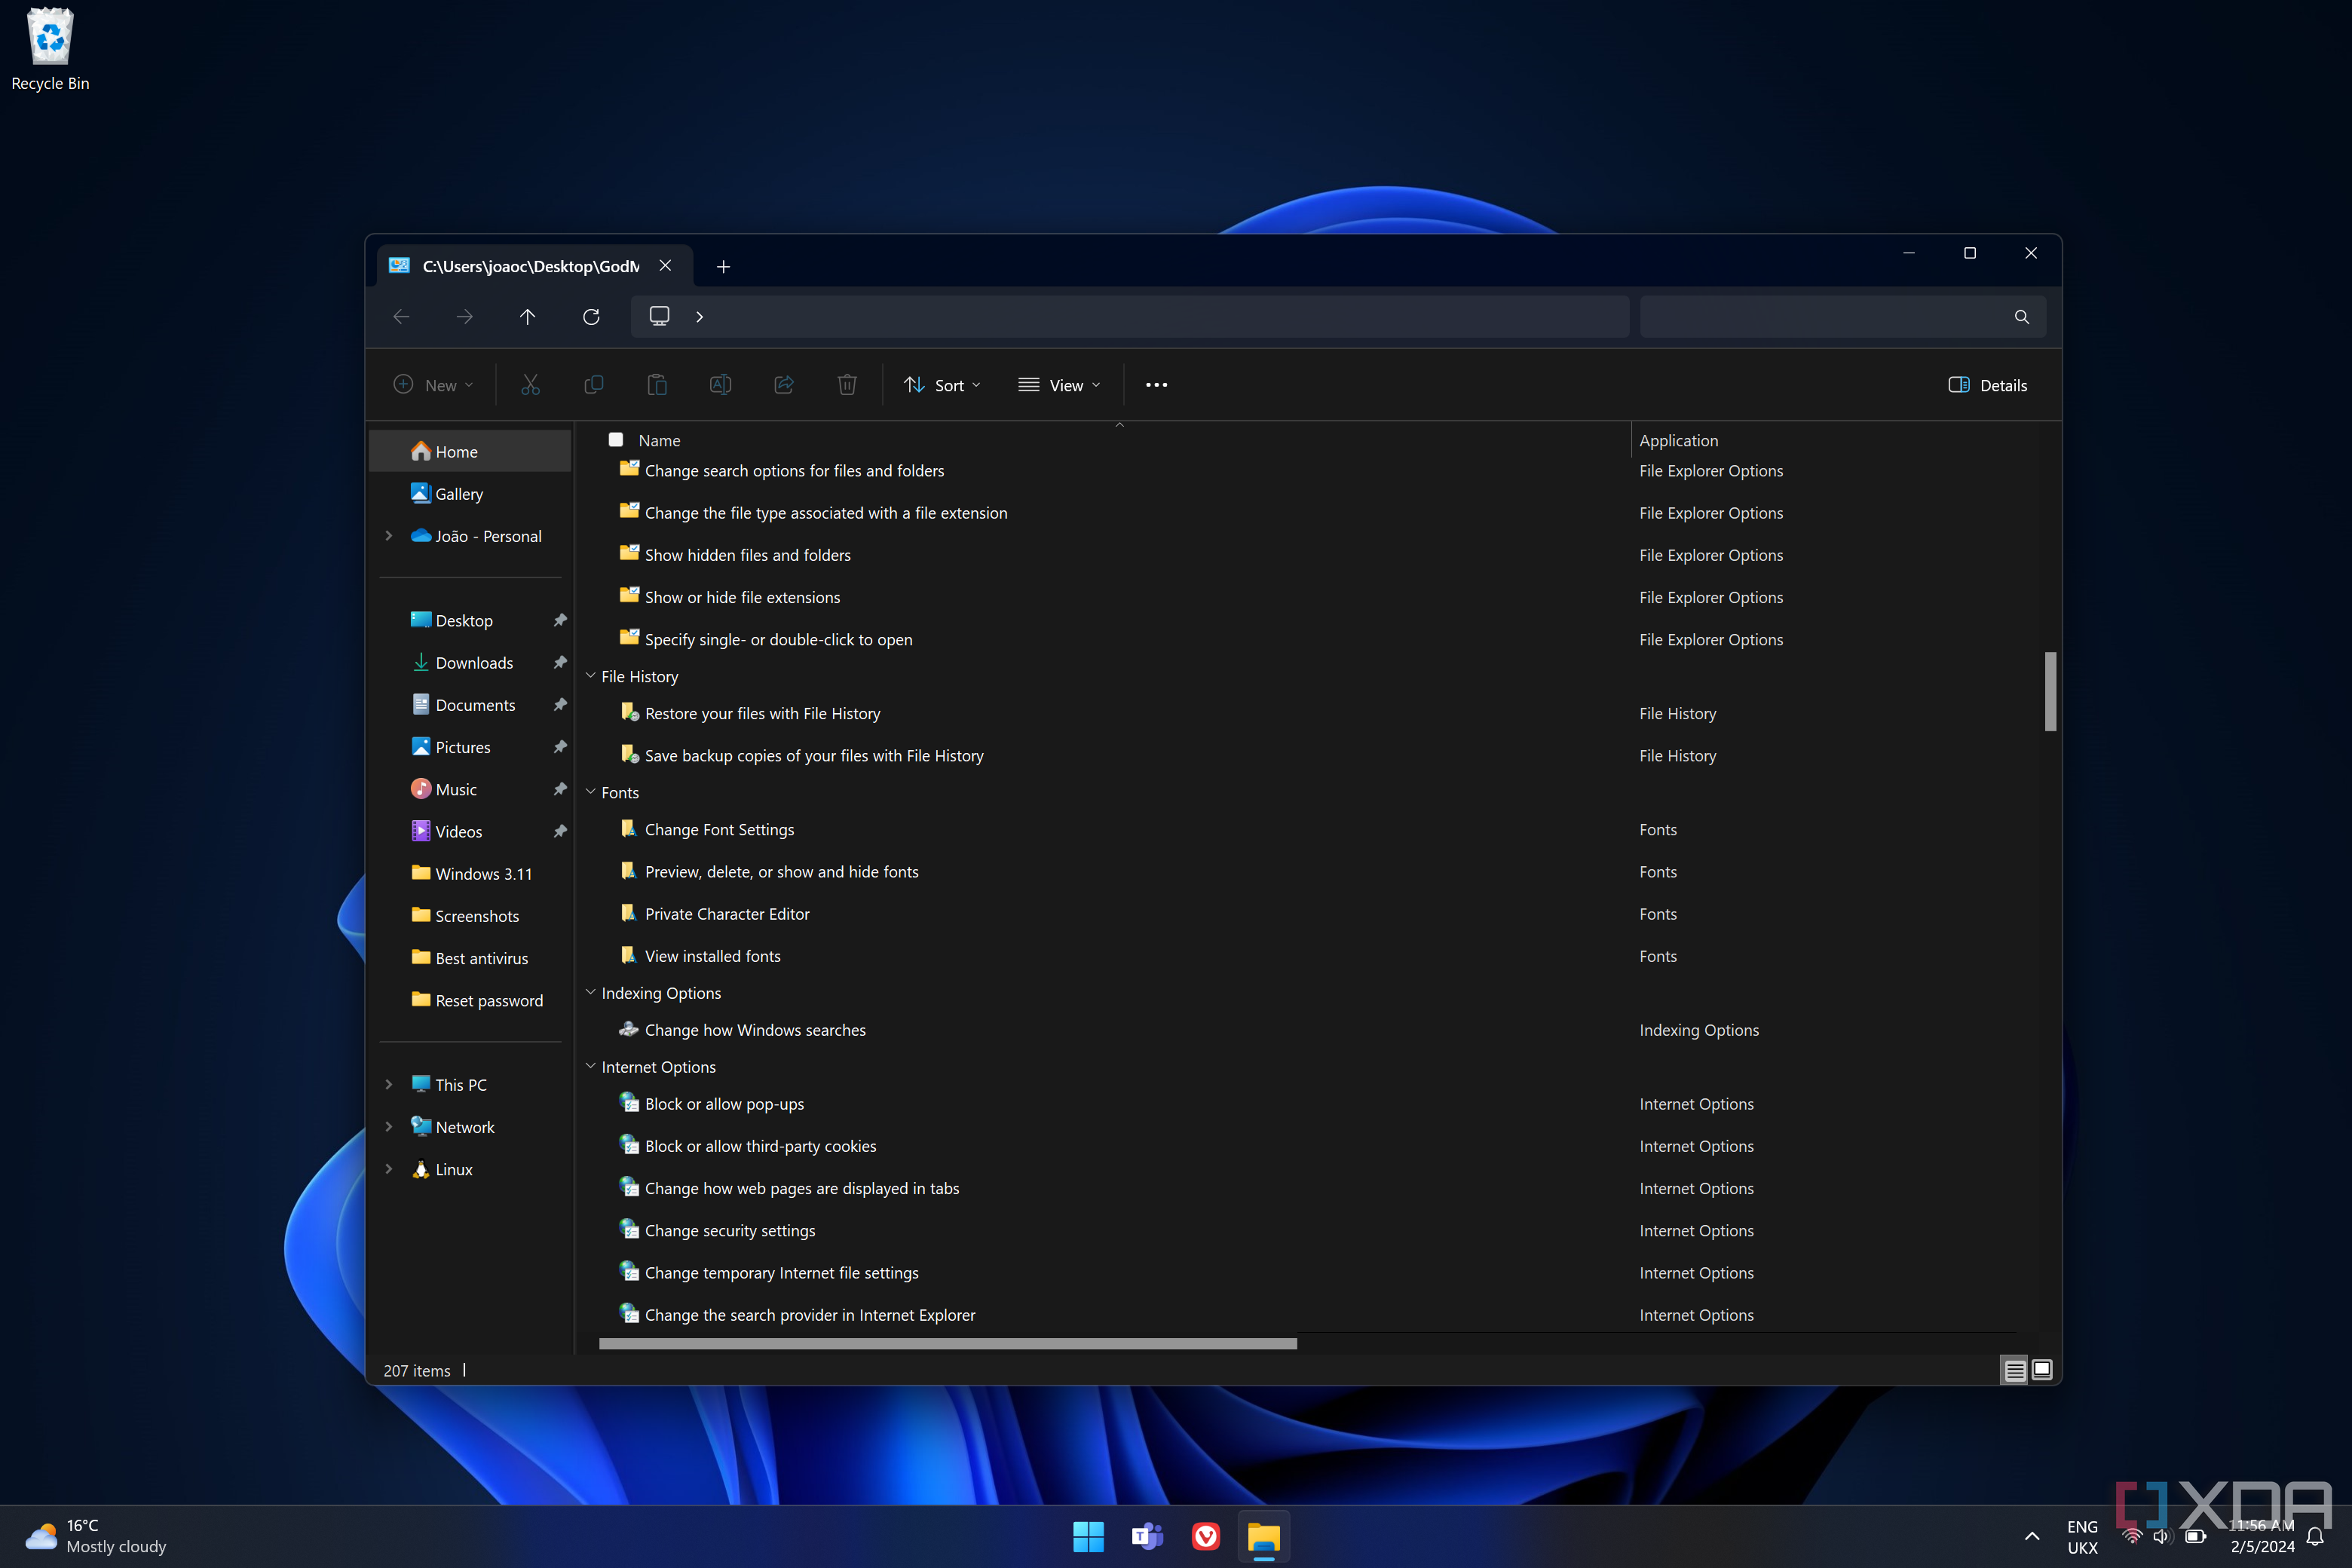Screen dimensions: 2352x1568
Task: Expand João - Personal OneDrive tree
Action: pyautogui.click(x=389, y=536)
